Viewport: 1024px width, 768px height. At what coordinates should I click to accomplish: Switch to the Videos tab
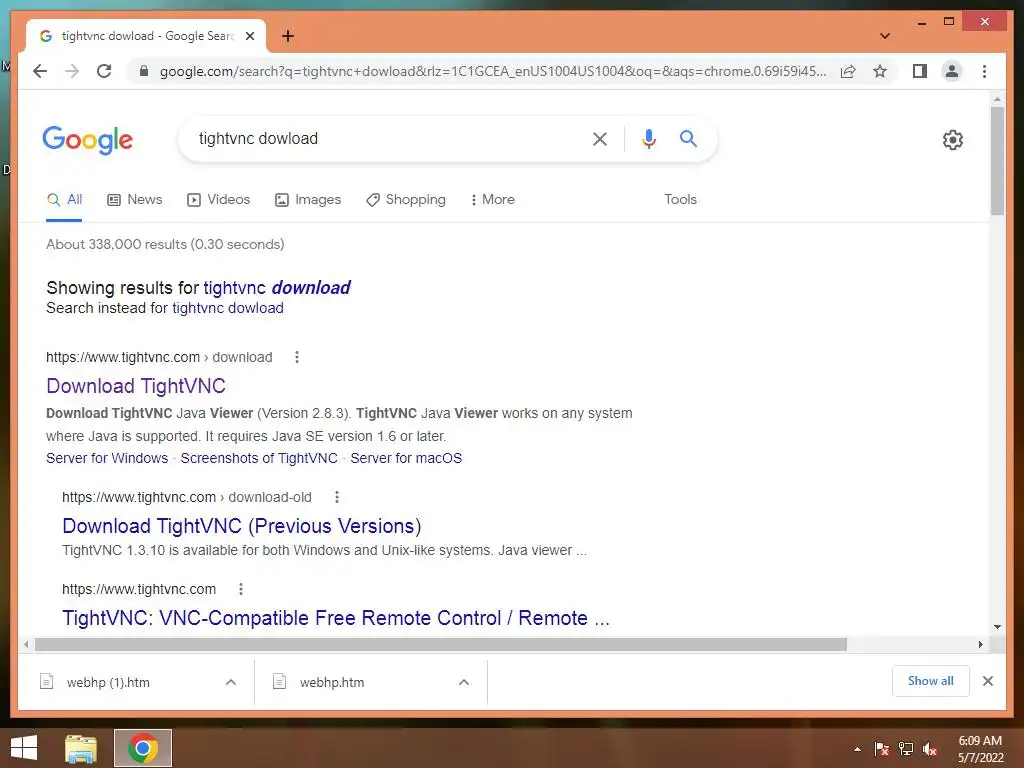219,200
